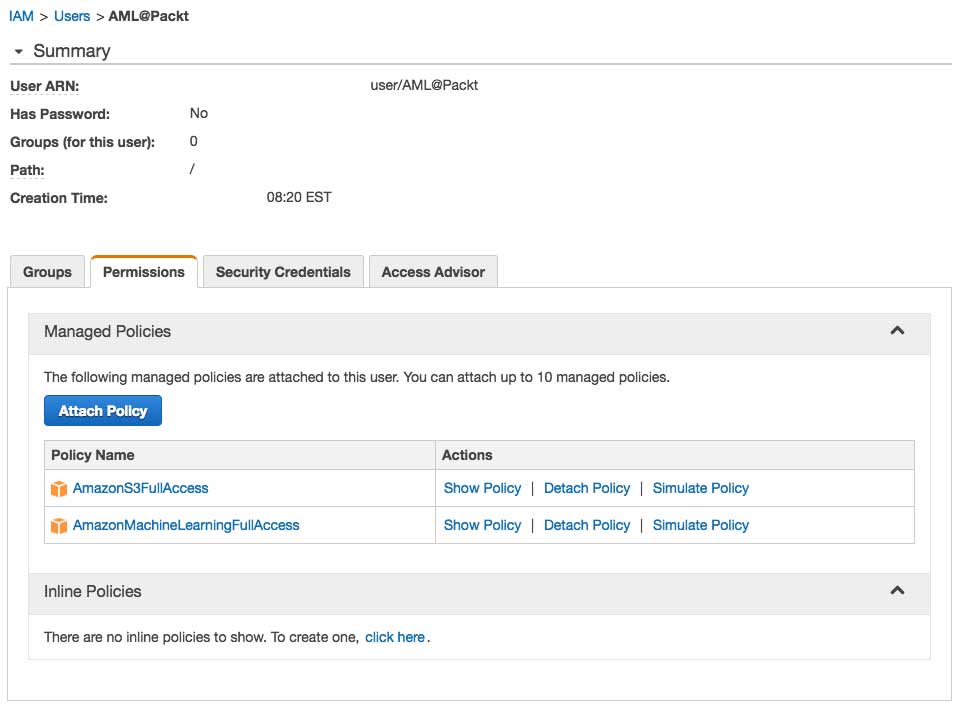
Task: Click the AmazonS3FullAccess policy cube icon
Action: (59, 489)
